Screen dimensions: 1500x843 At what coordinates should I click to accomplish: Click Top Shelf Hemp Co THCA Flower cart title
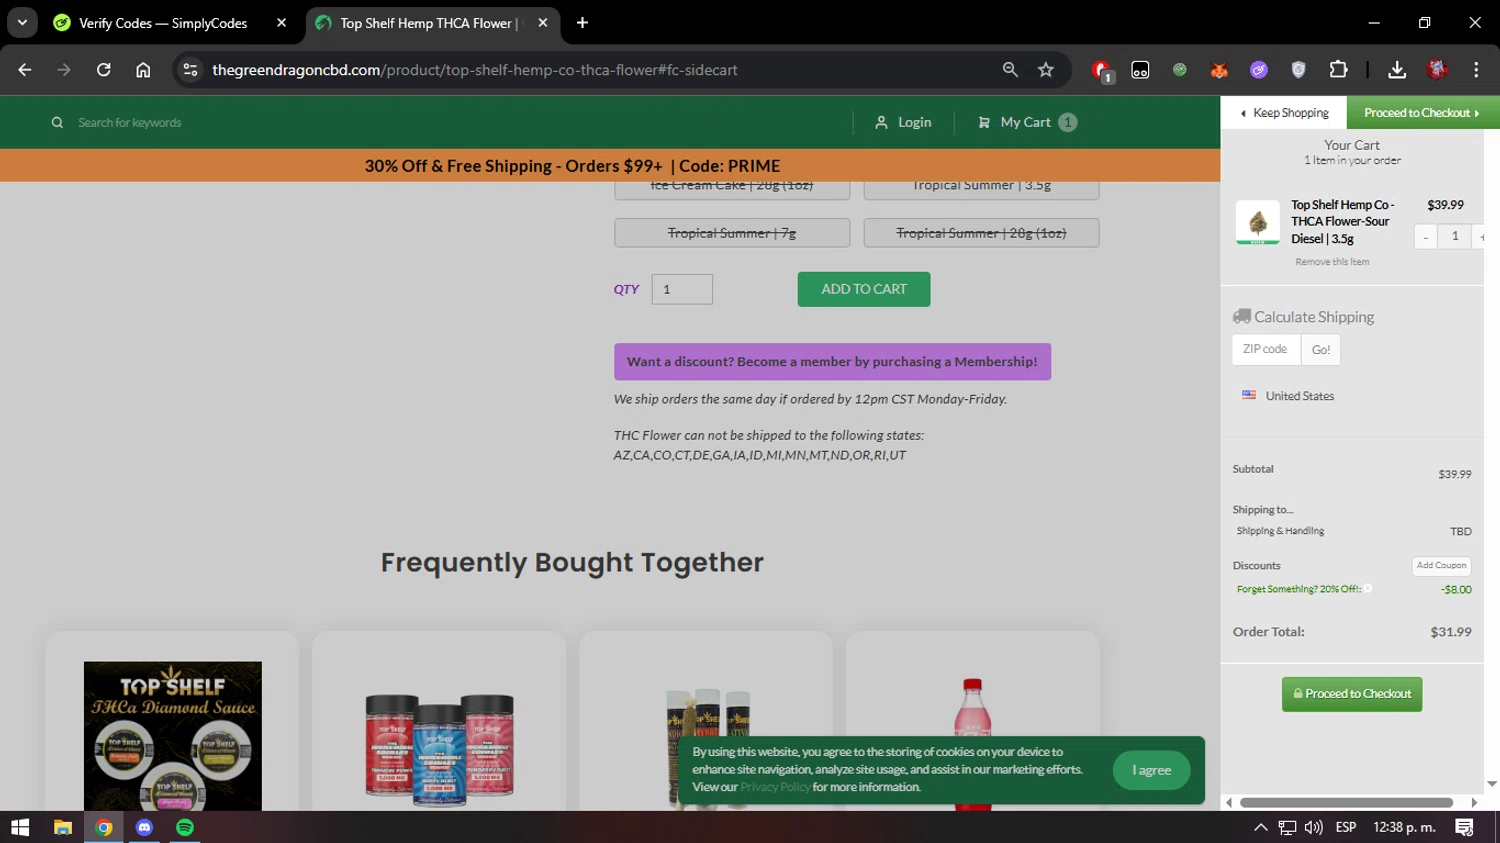1342,222
